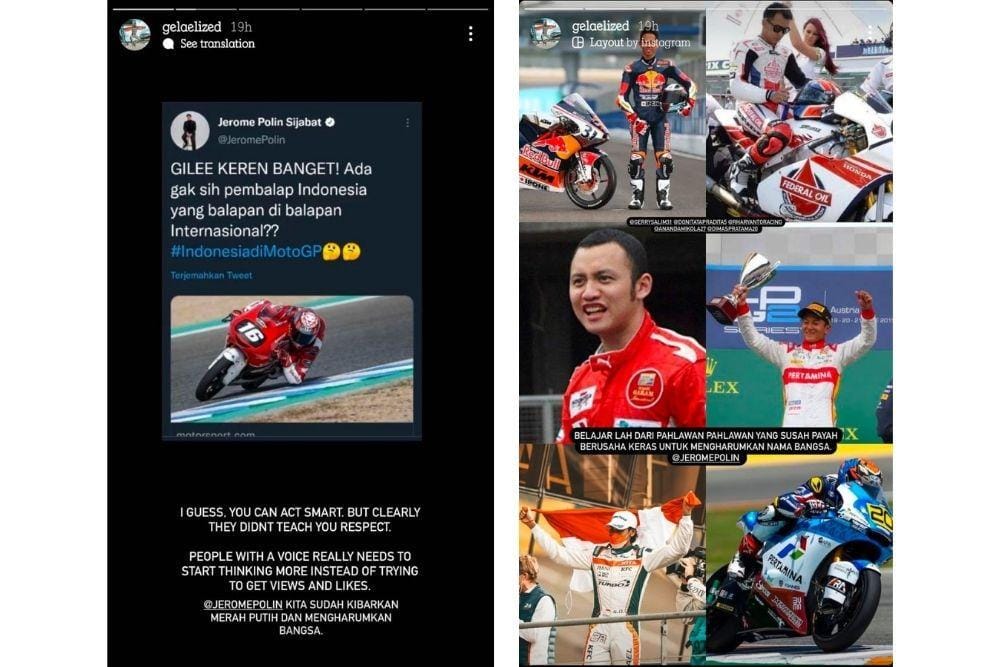Open the tweet's three-dot menu

(x=408, y=122)
